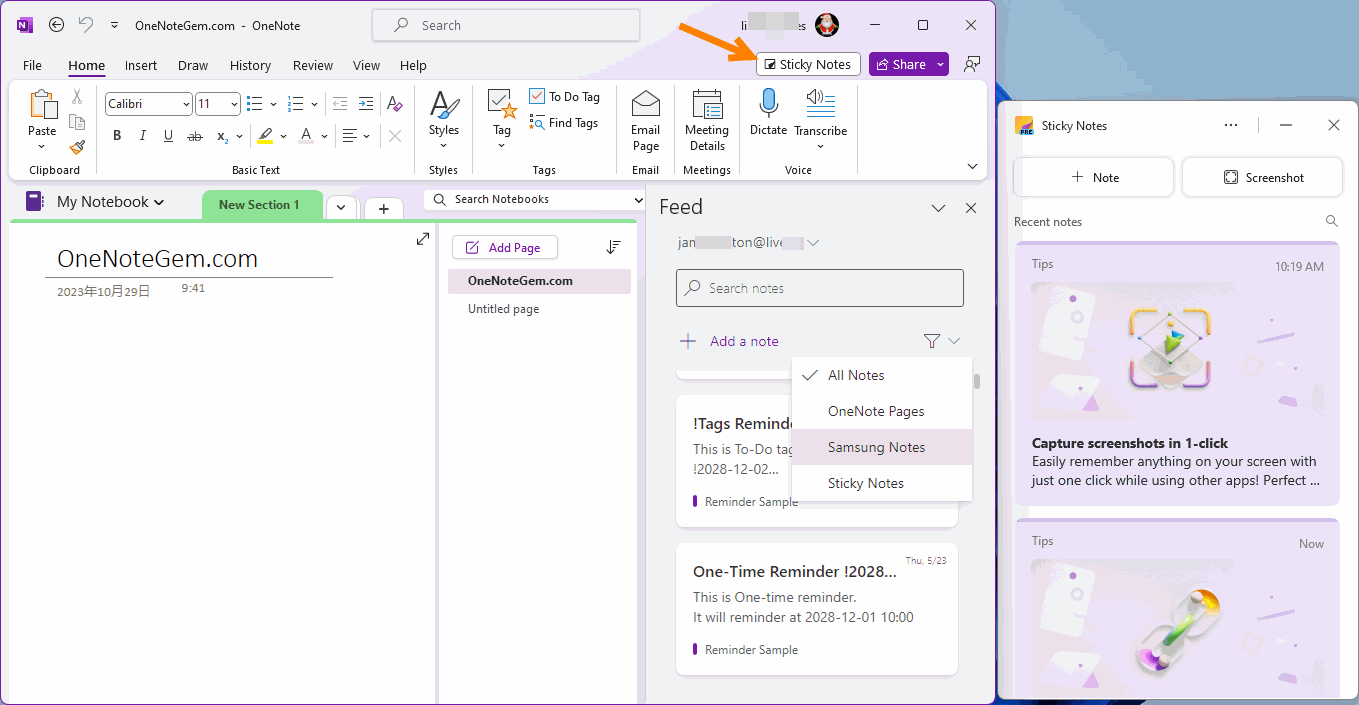Decrease paragraph indent
Image resolution: width=1359 pixels, height=705 pixels.
click(340, 104)
